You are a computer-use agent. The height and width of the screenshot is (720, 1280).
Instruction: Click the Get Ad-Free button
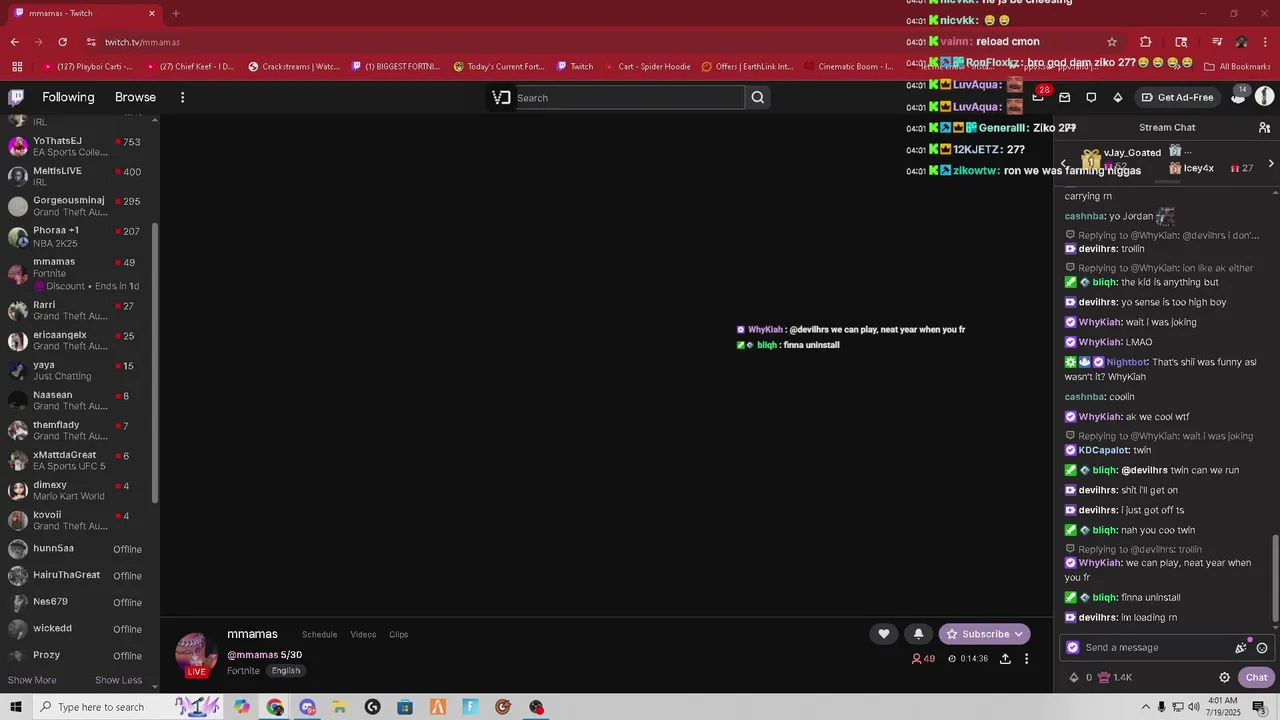(x=1177, y=97)
